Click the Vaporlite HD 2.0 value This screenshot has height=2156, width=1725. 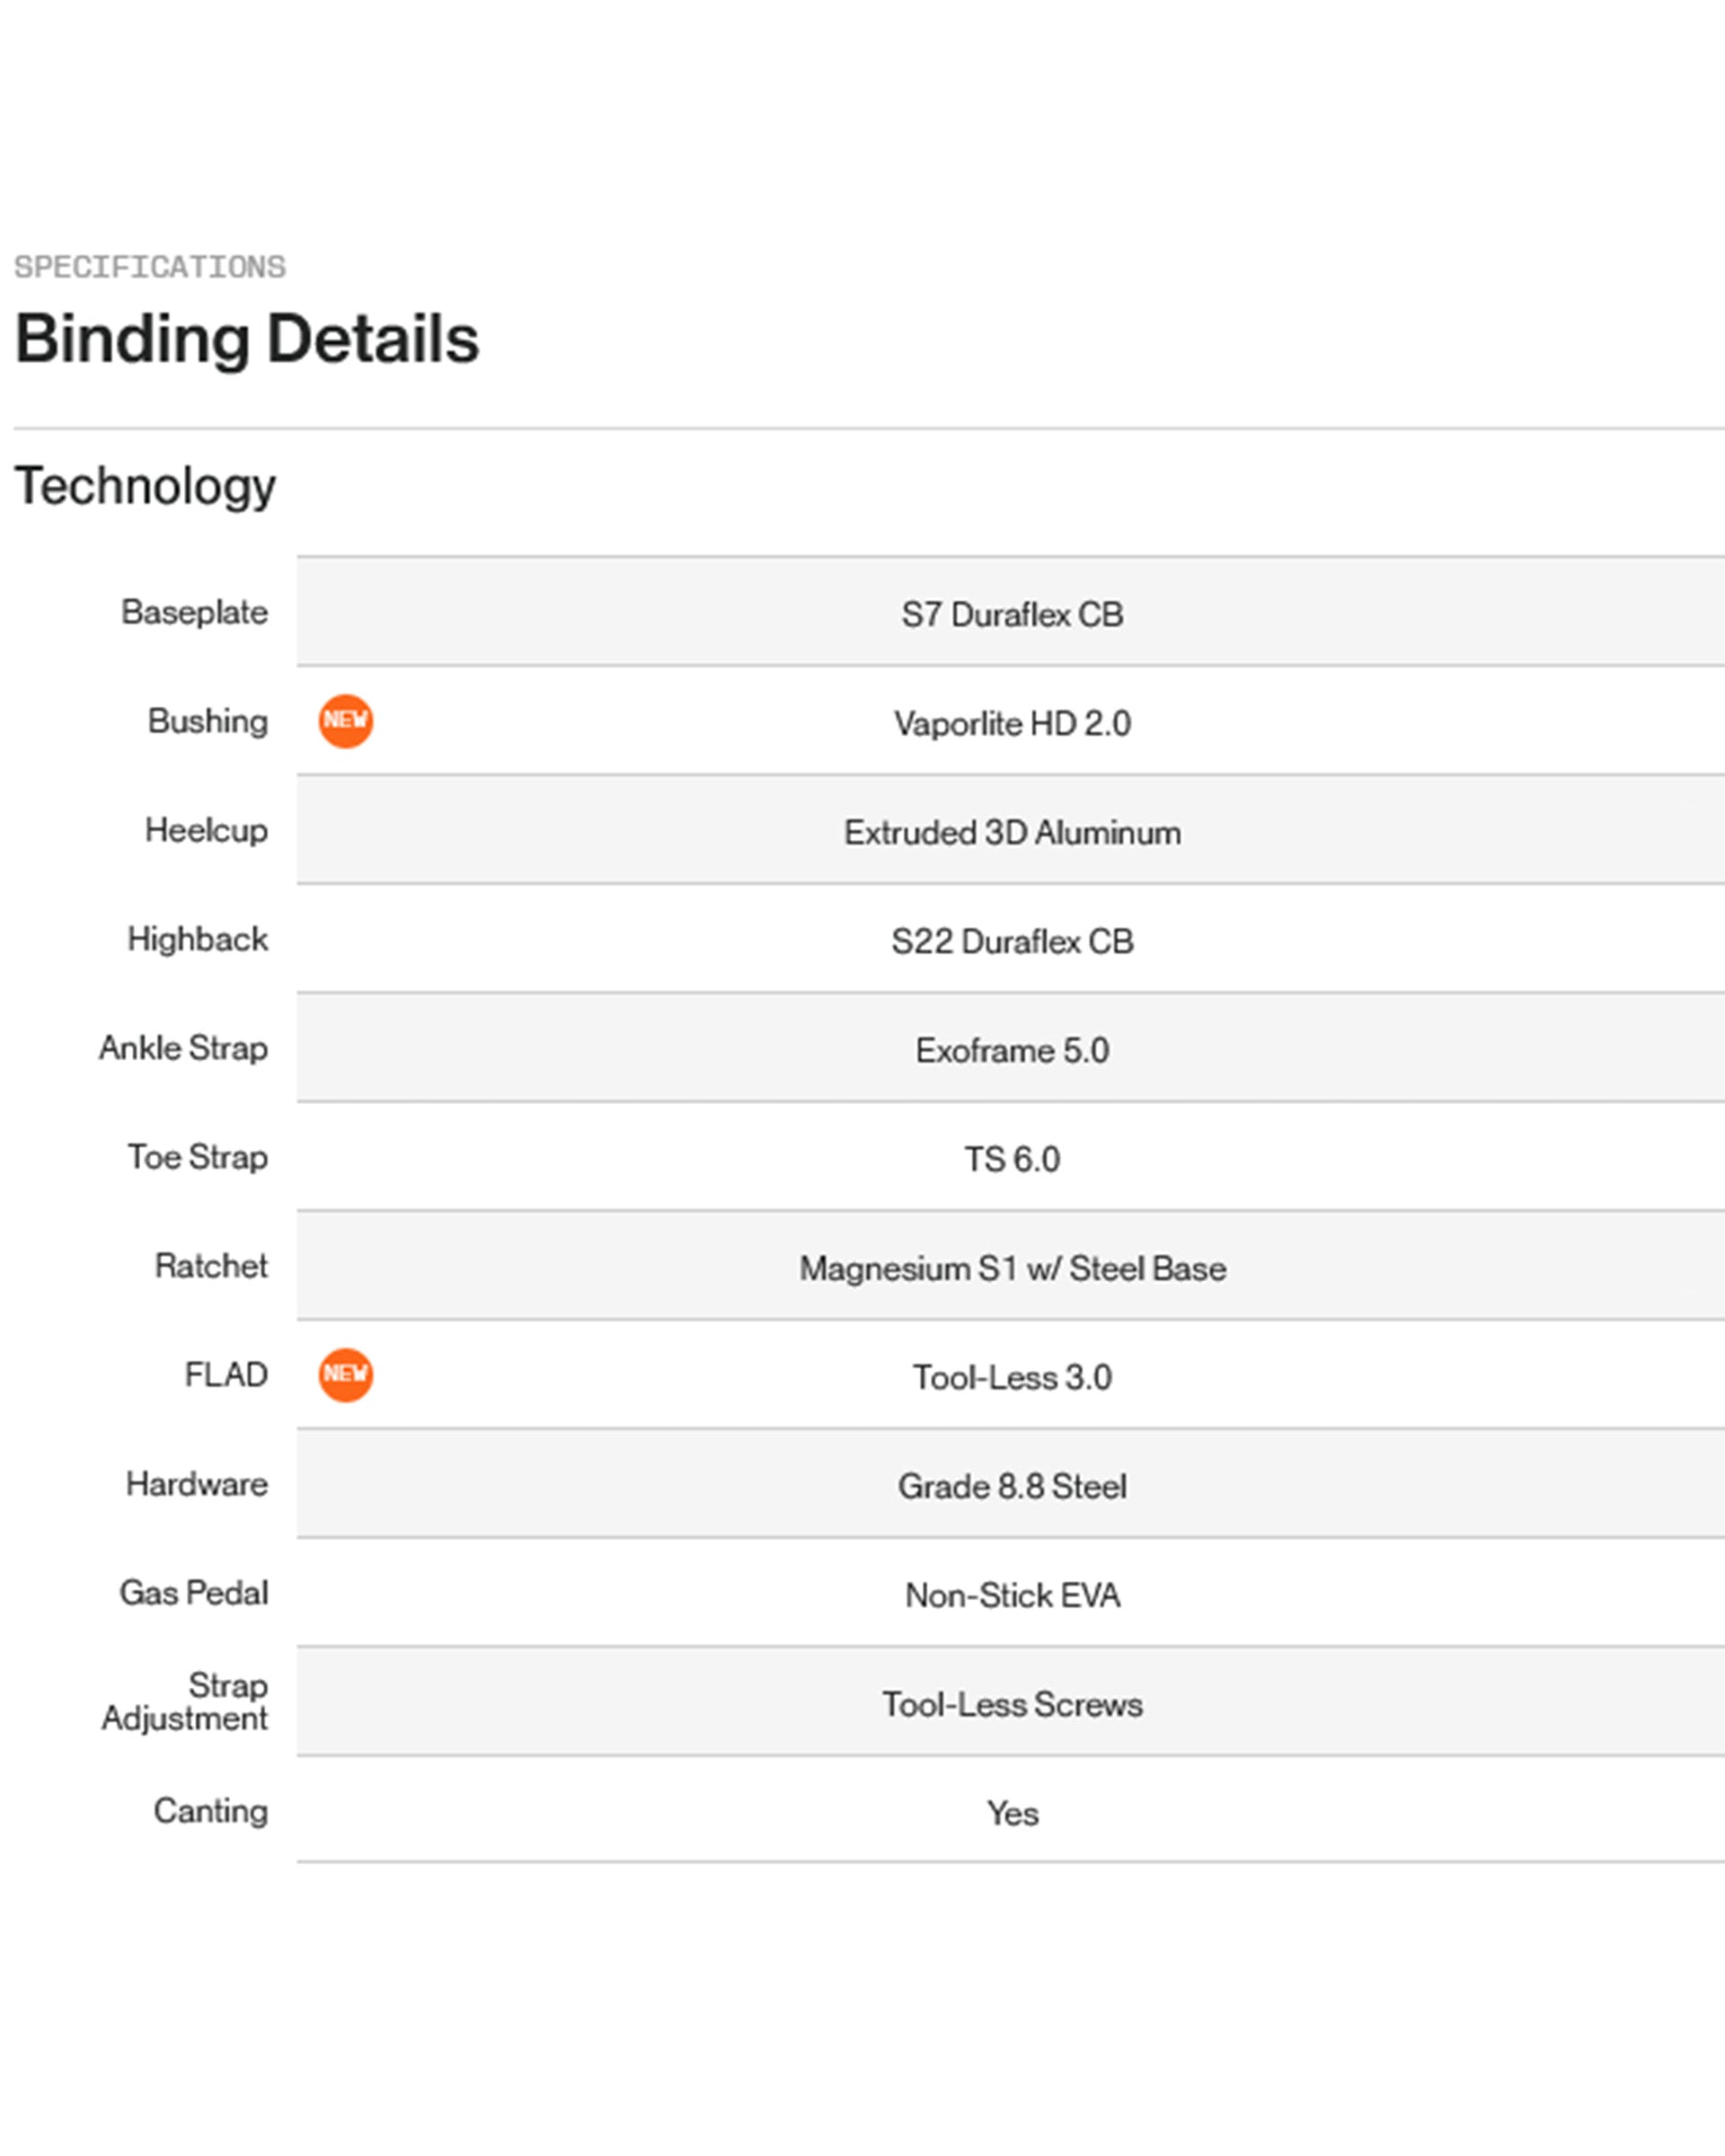tap(1012, 723)
